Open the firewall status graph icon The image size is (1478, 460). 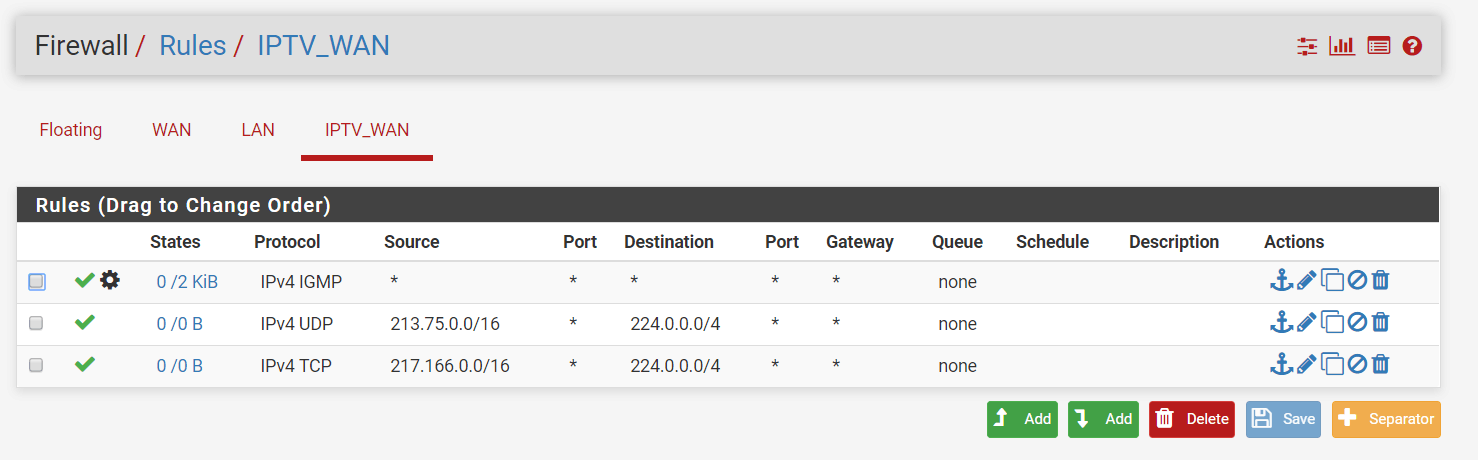tap(1342, 46)
